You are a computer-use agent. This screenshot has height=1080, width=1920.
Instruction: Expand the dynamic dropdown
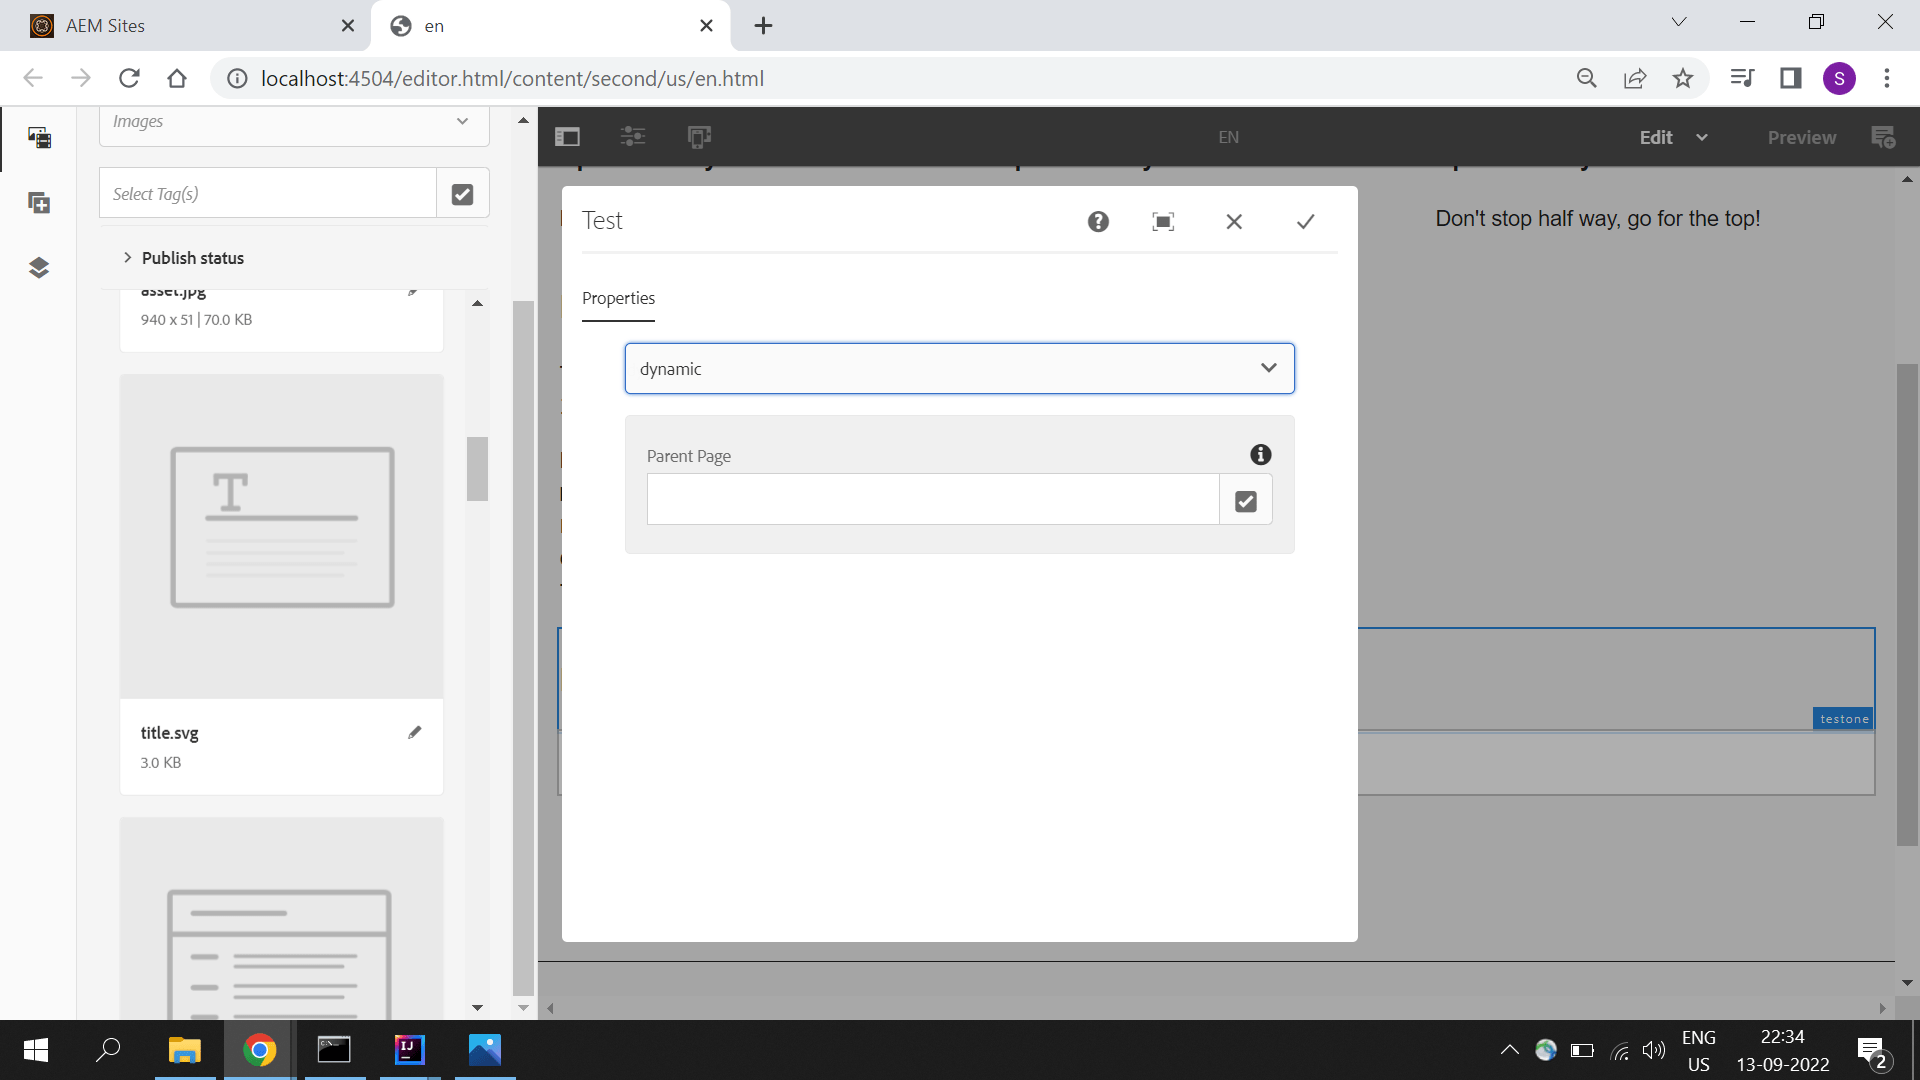(x=1268, y=368)
